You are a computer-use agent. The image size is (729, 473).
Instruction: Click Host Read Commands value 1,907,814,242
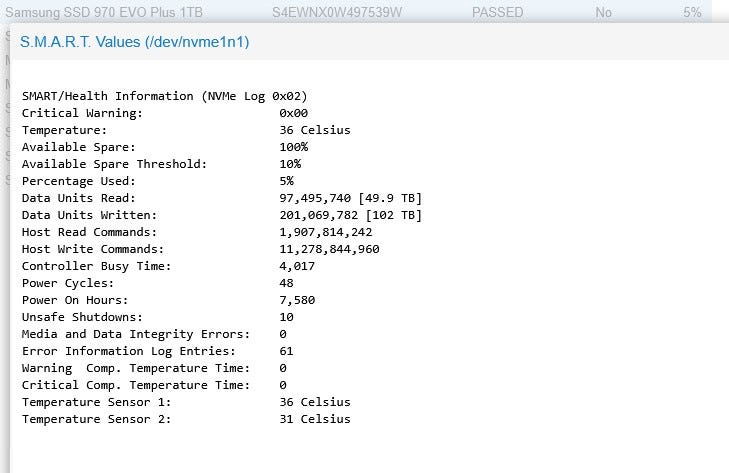point(325,232)
